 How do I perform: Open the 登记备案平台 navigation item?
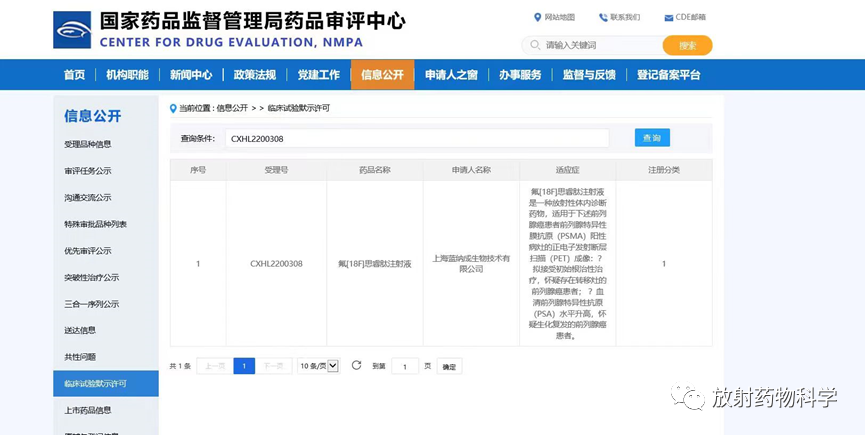(x=668, y=75)
